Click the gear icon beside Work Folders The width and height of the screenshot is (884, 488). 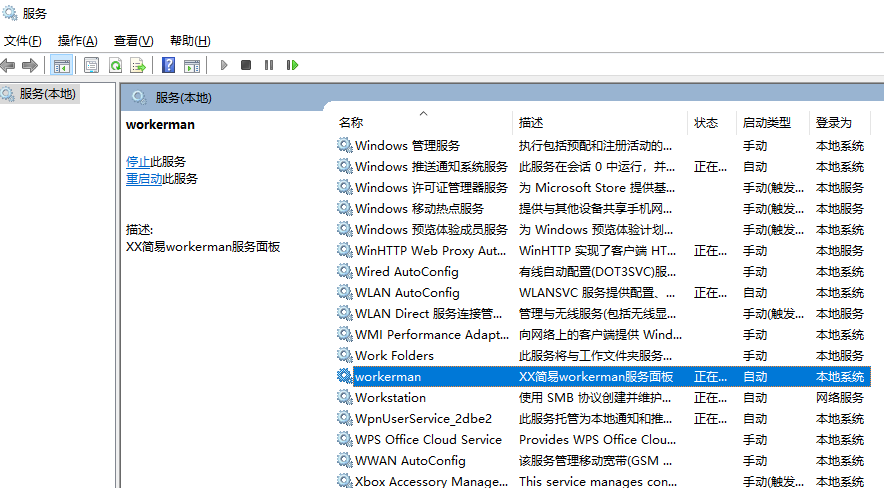(x=344, y=355)
